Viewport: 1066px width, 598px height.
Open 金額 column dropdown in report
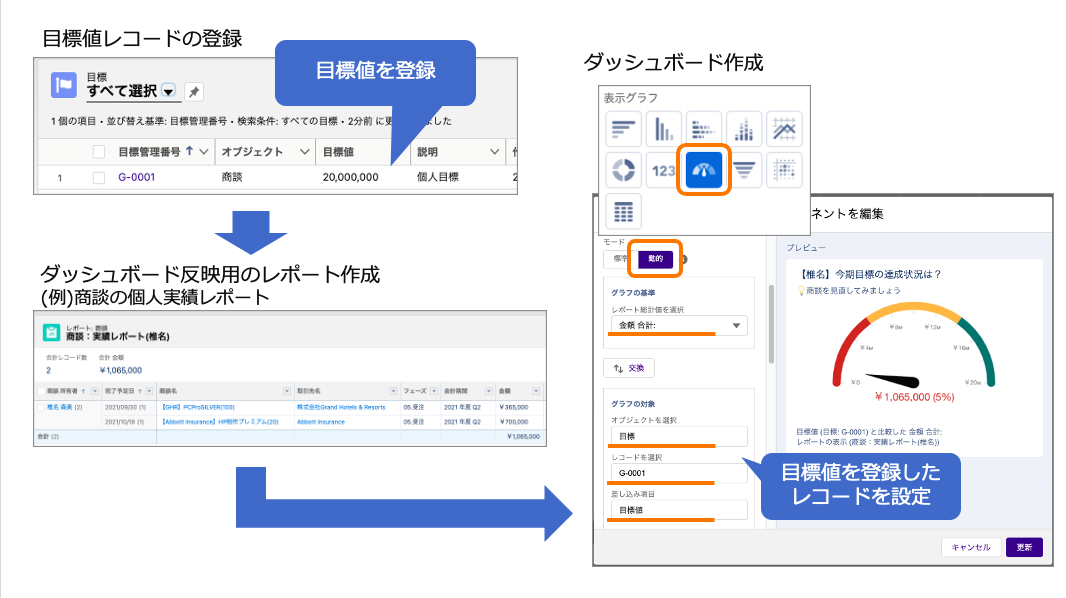point(536,391)
